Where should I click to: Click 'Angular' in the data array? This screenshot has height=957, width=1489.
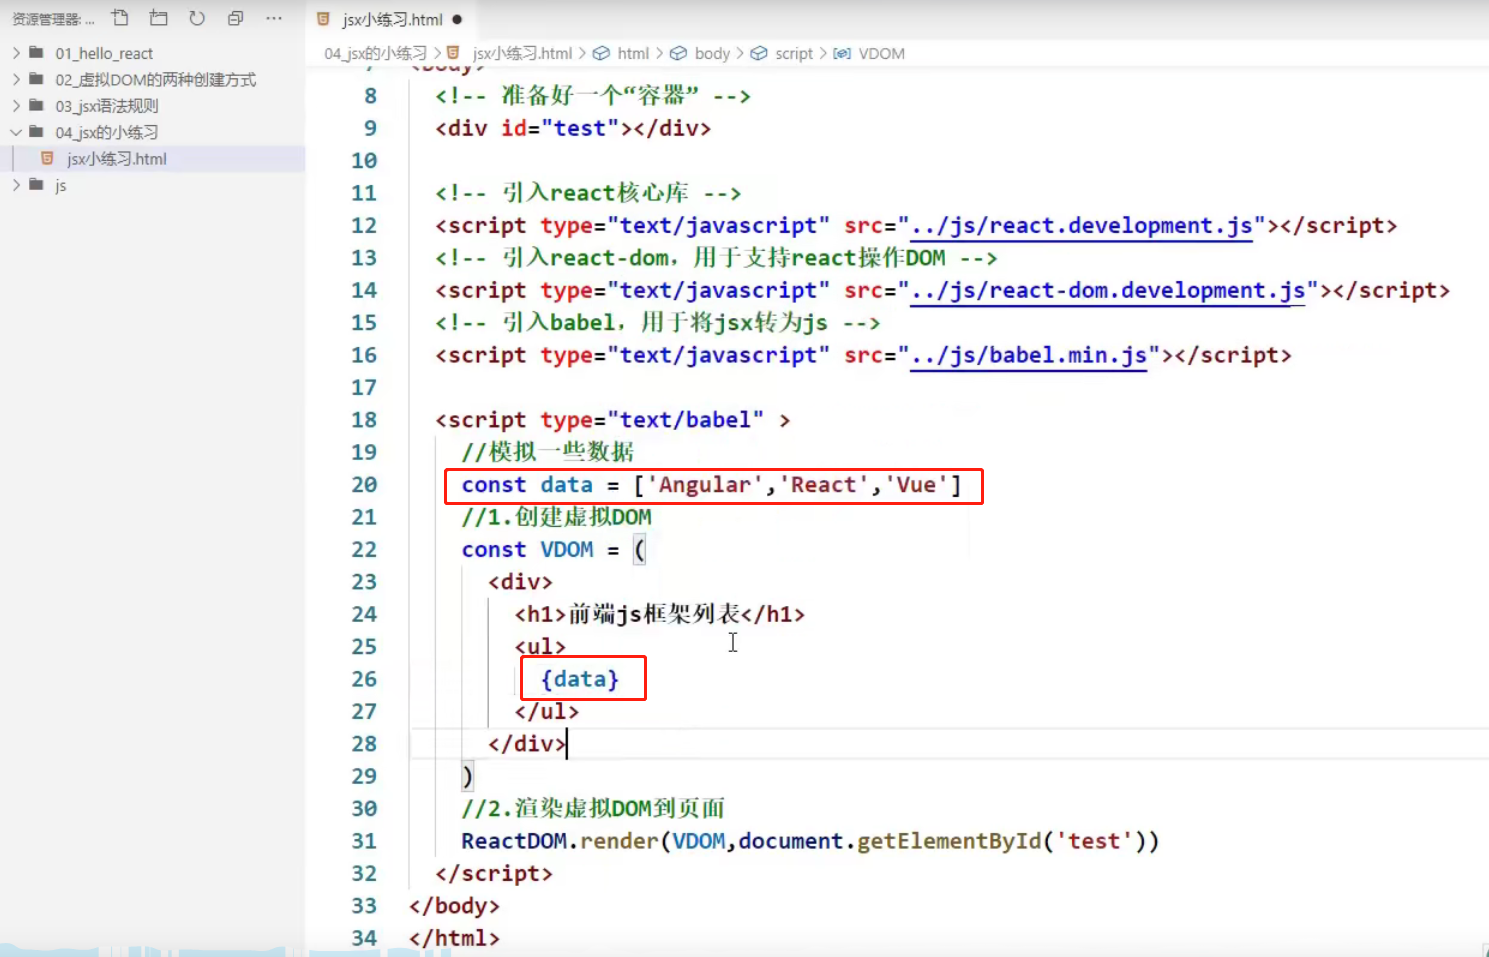pyautogui.click(x=705, y=485)
